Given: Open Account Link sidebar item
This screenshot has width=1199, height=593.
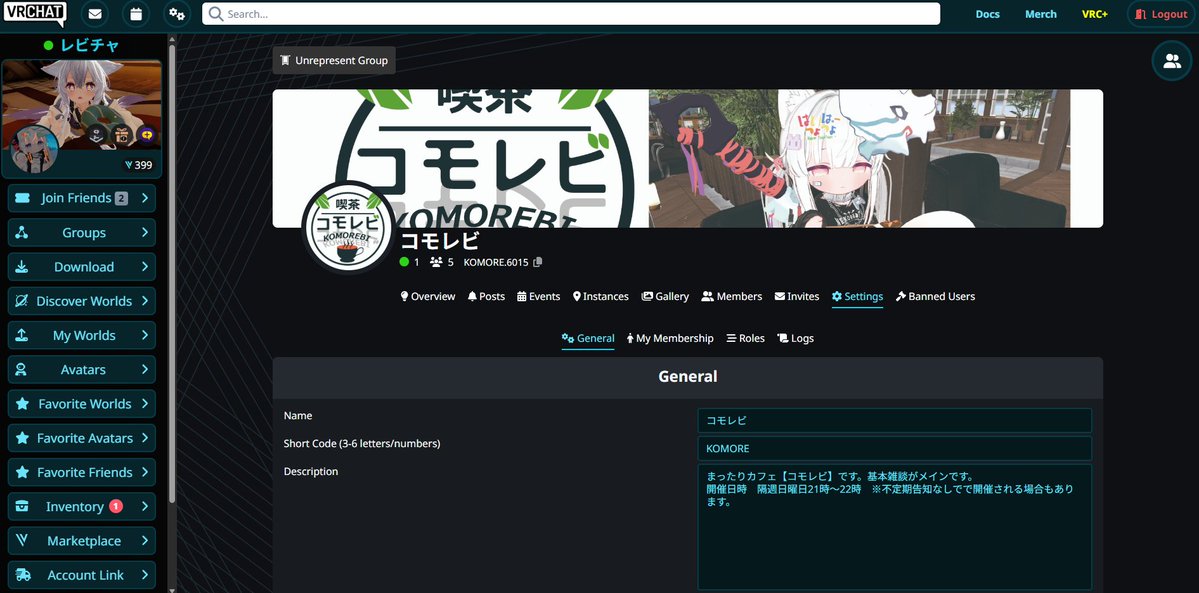Looking at the screenshot, I should click(x=82, y=575).
